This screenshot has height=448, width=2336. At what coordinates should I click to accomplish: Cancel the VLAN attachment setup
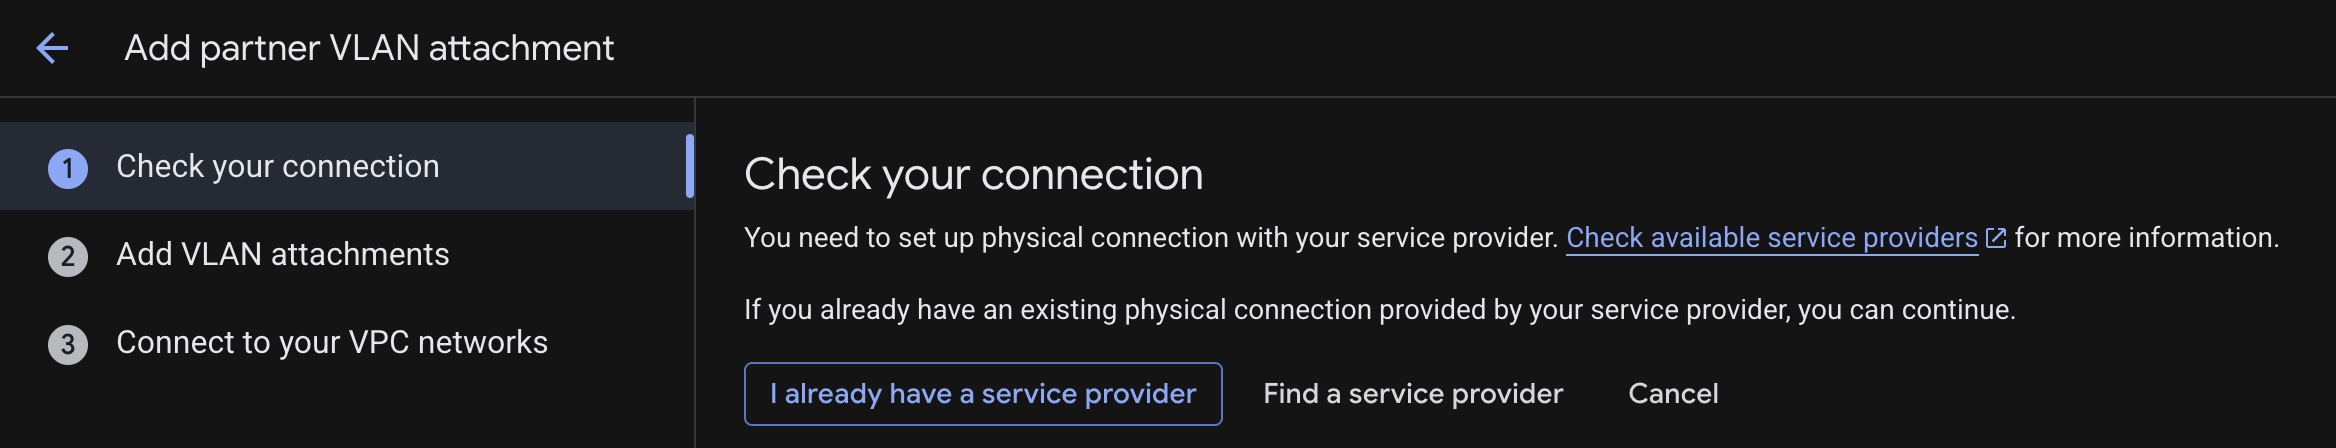[x=1672, y=394]
